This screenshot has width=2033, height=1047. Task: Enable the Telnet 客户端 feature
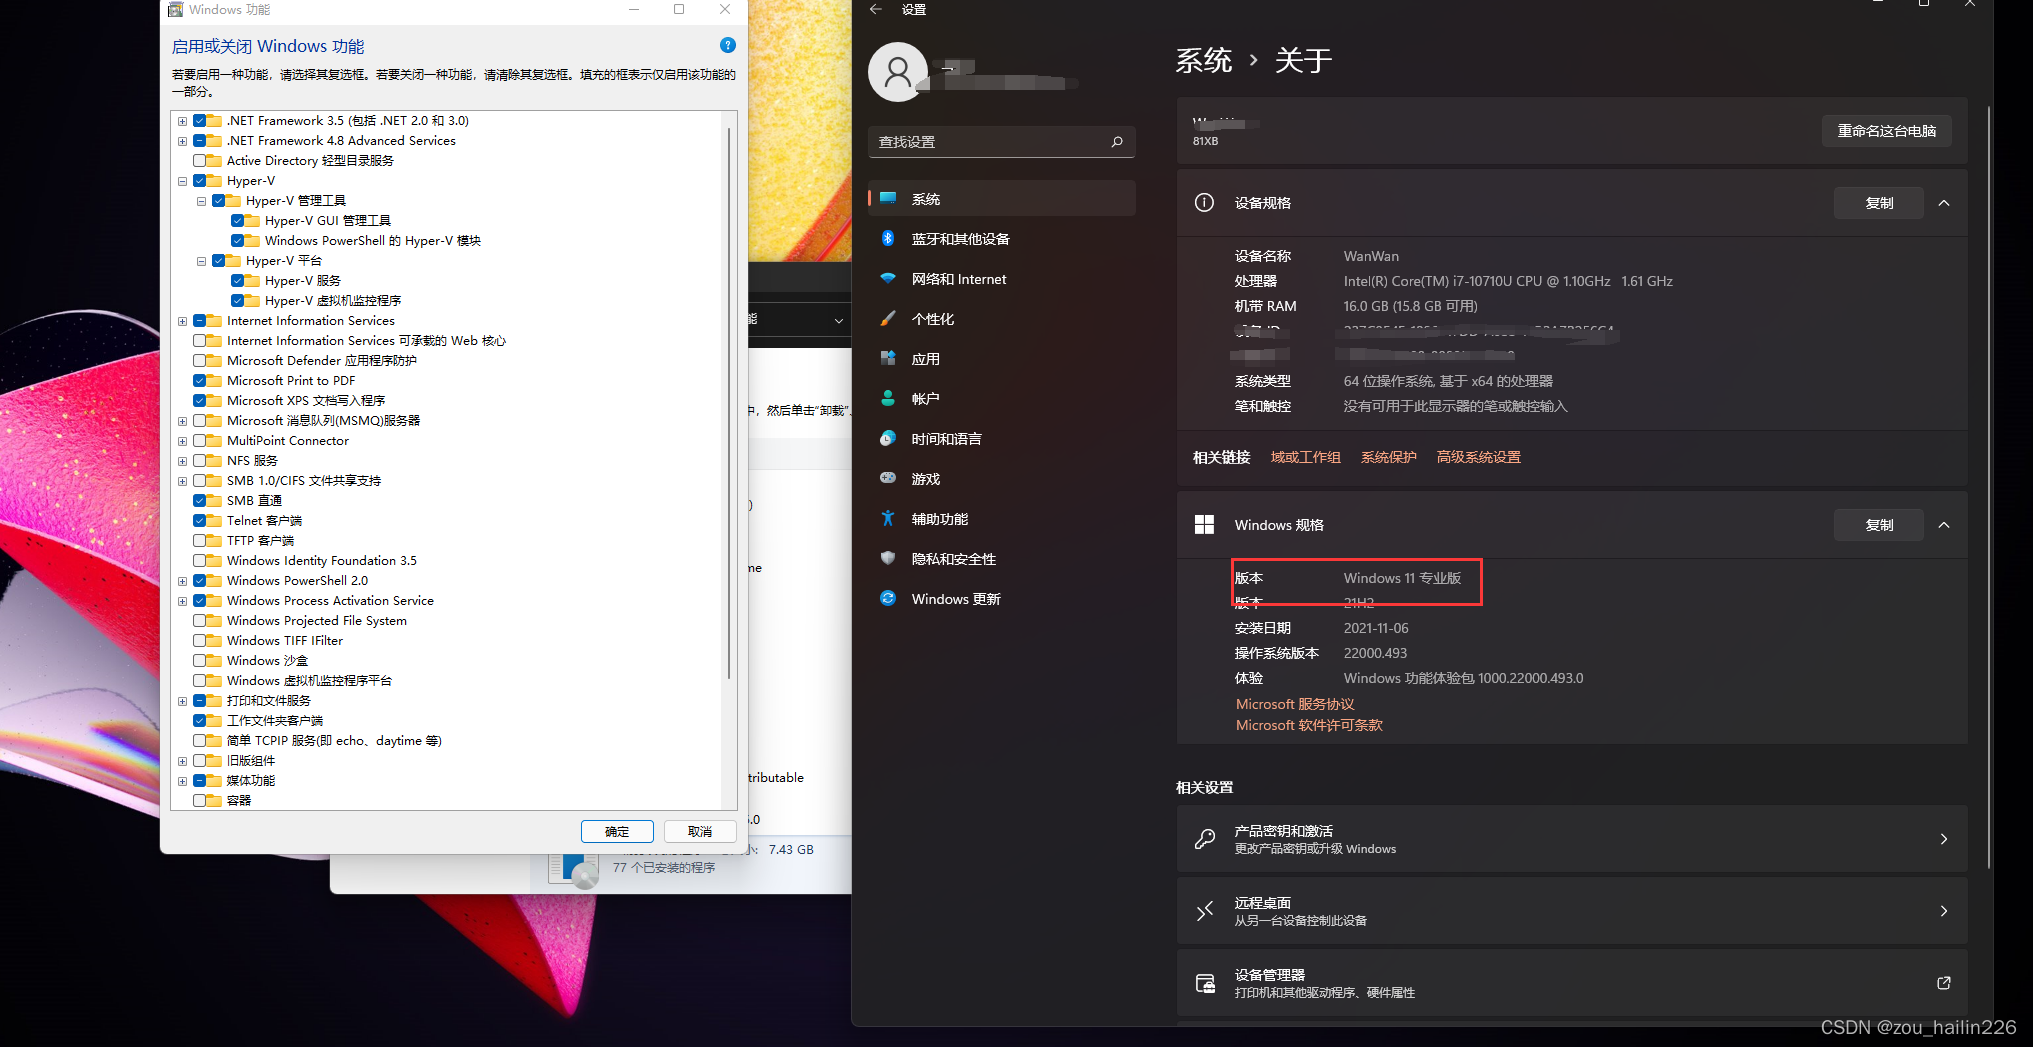point(207,520)
